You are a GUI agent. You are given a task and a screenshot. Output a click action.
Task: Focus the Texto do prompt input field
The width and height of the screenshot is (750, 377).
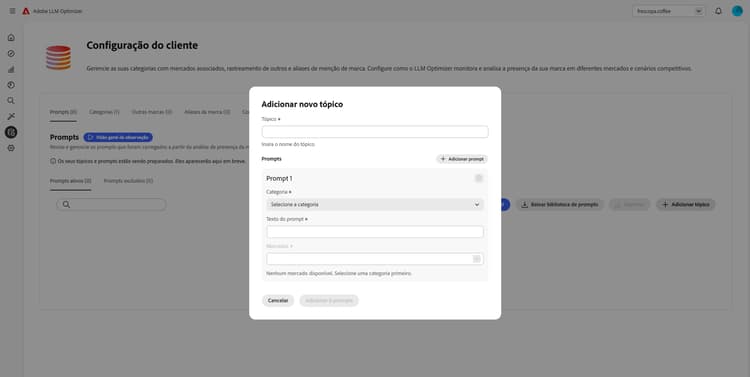375,232
